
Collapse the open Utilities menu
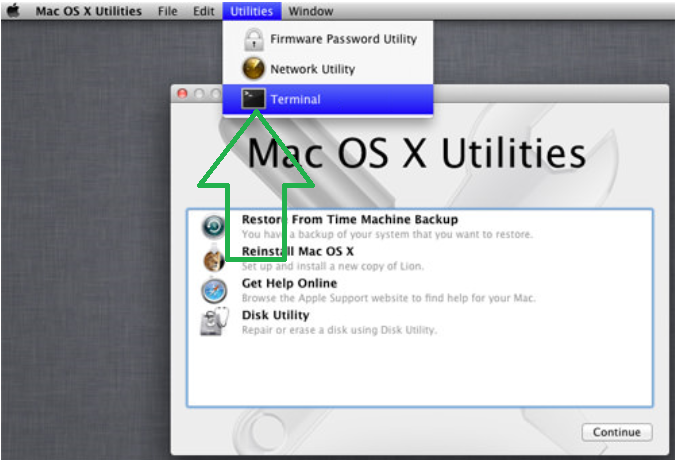[250, 11]
